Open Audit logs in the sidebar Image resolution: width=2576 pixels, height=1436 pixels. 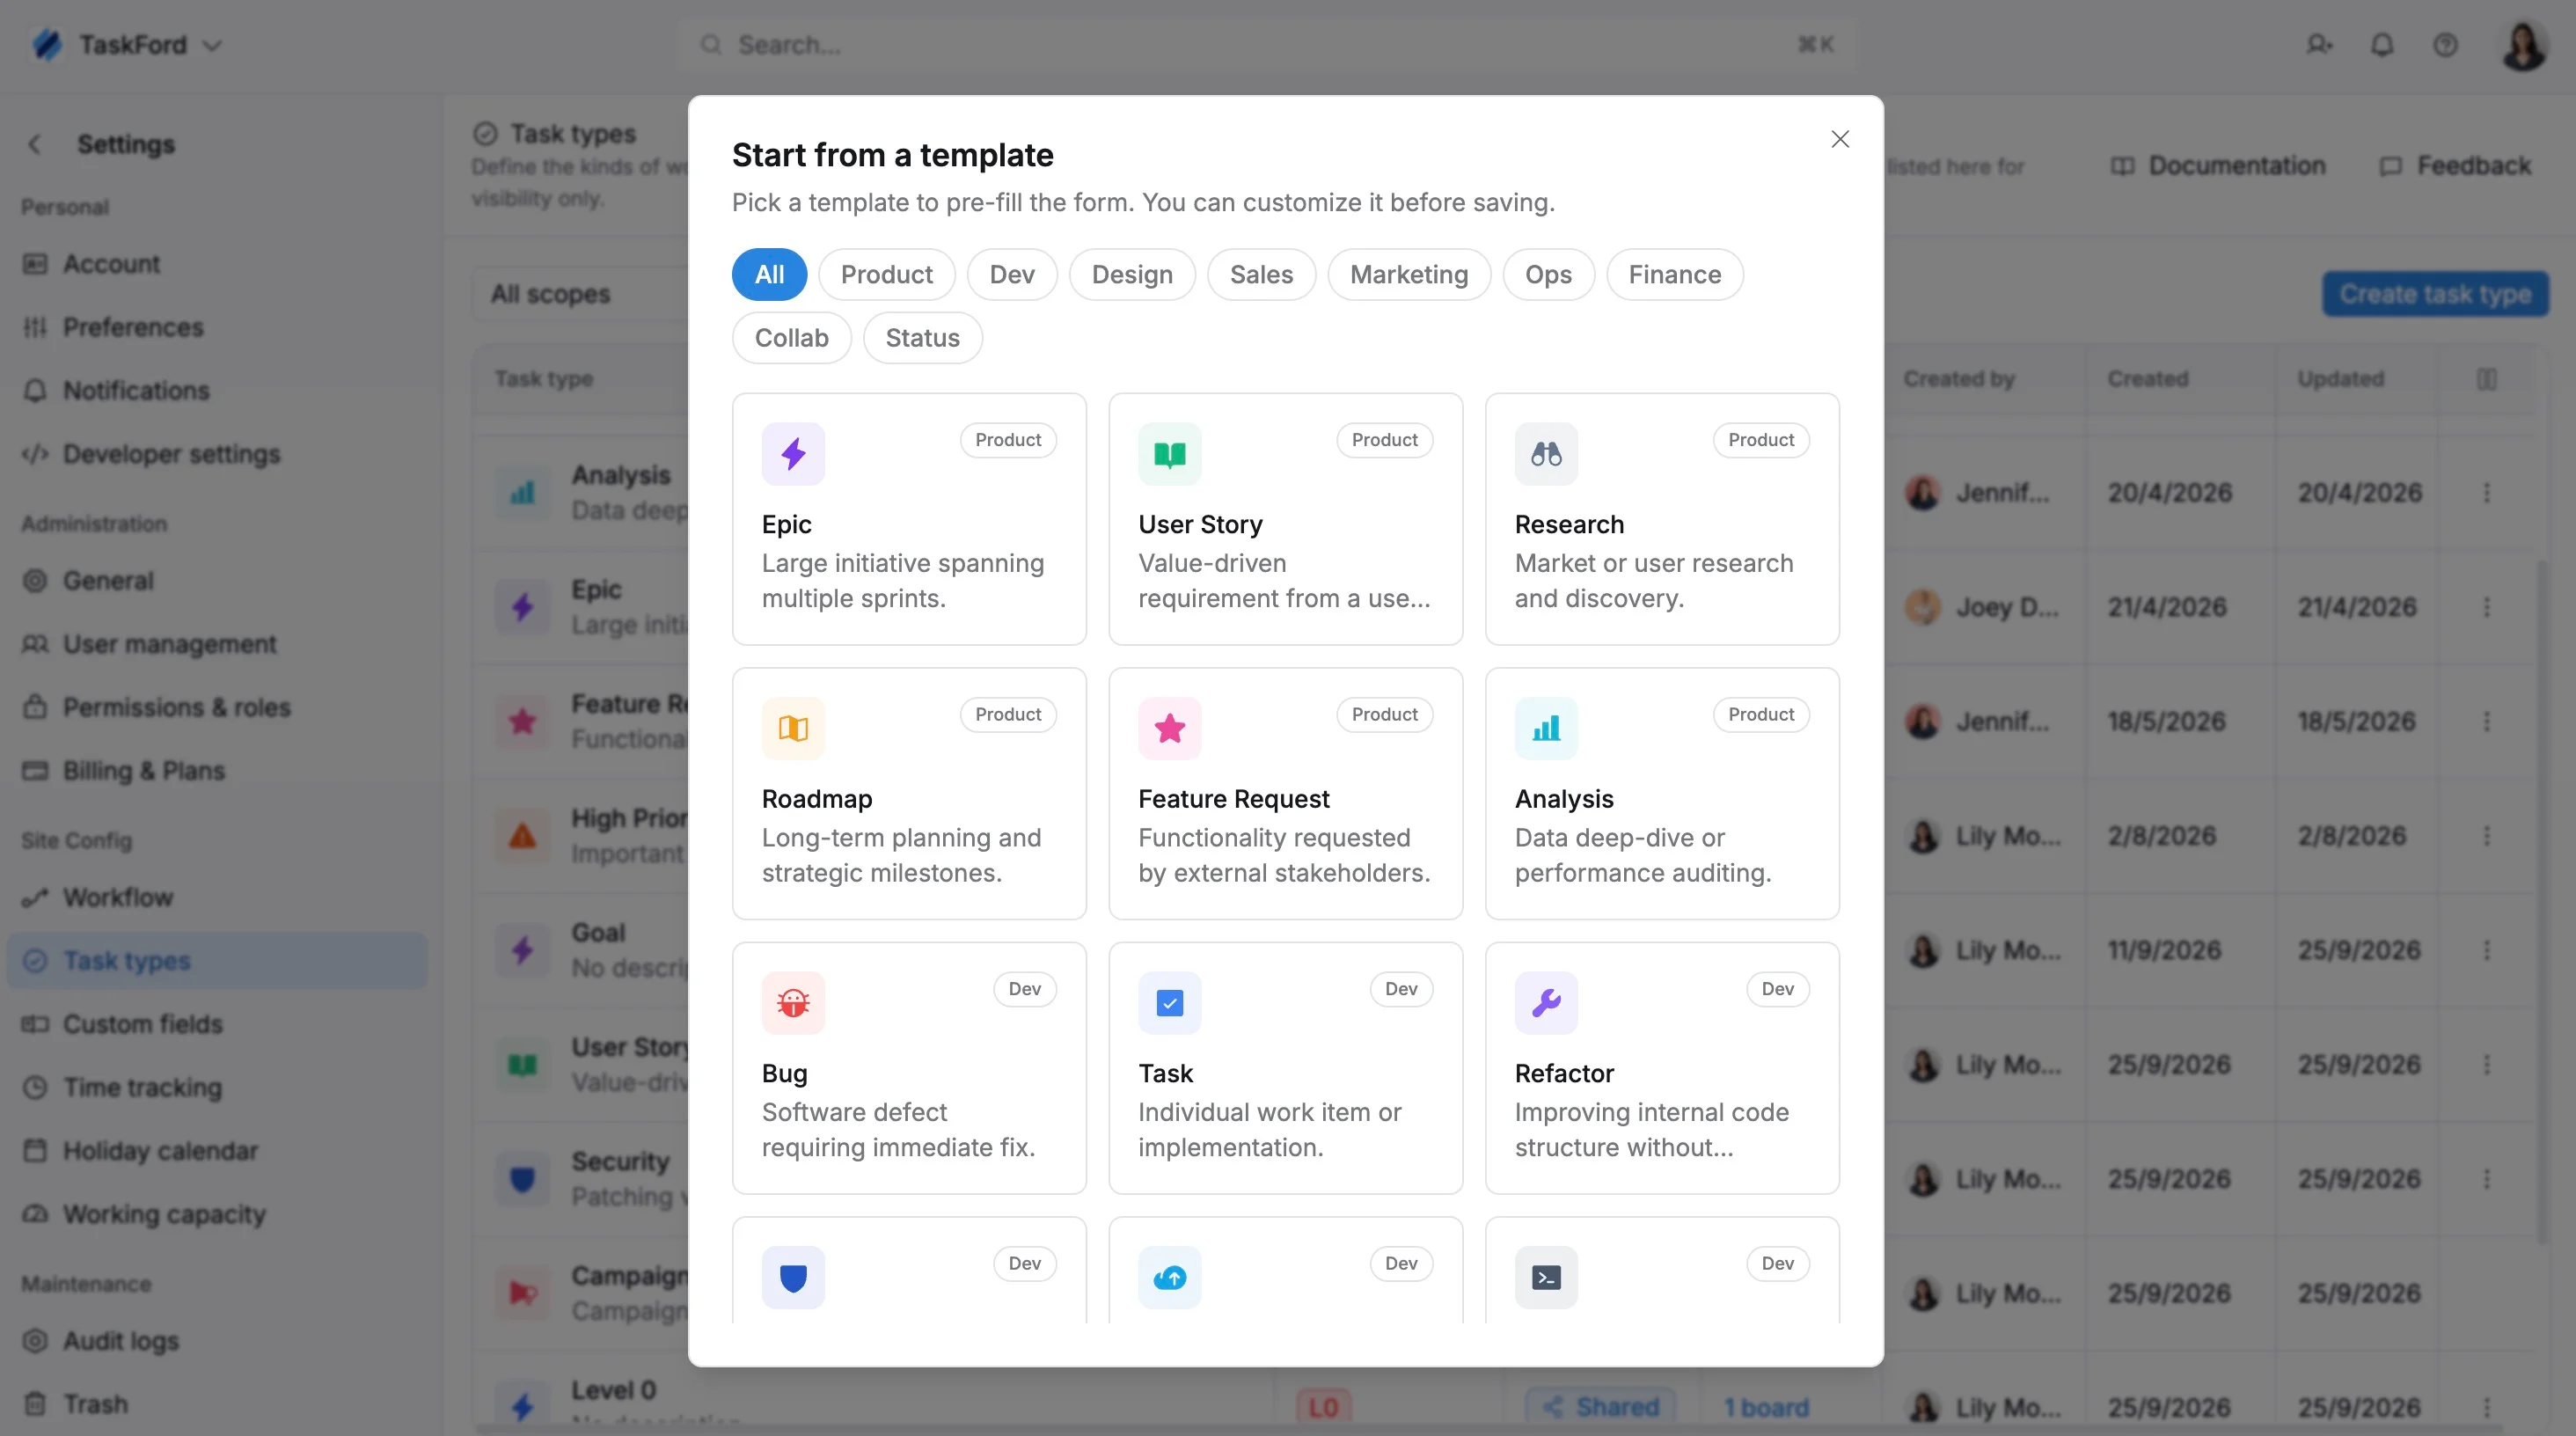coord(217,1341)
